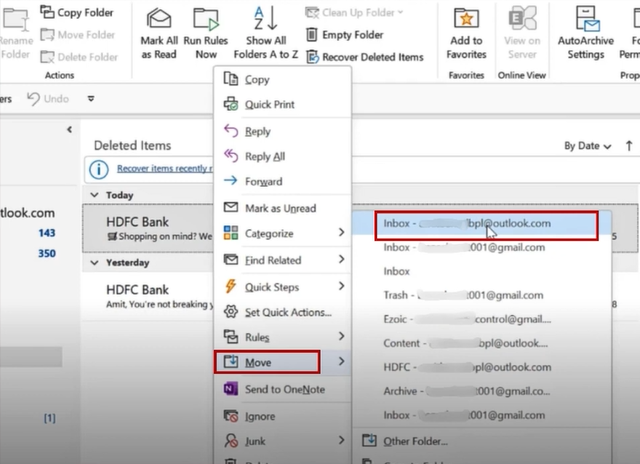Expand Find Related submenu arrow
Viewport: 640px width, 464px height.
pyautogui.click(x=341, y=259)
